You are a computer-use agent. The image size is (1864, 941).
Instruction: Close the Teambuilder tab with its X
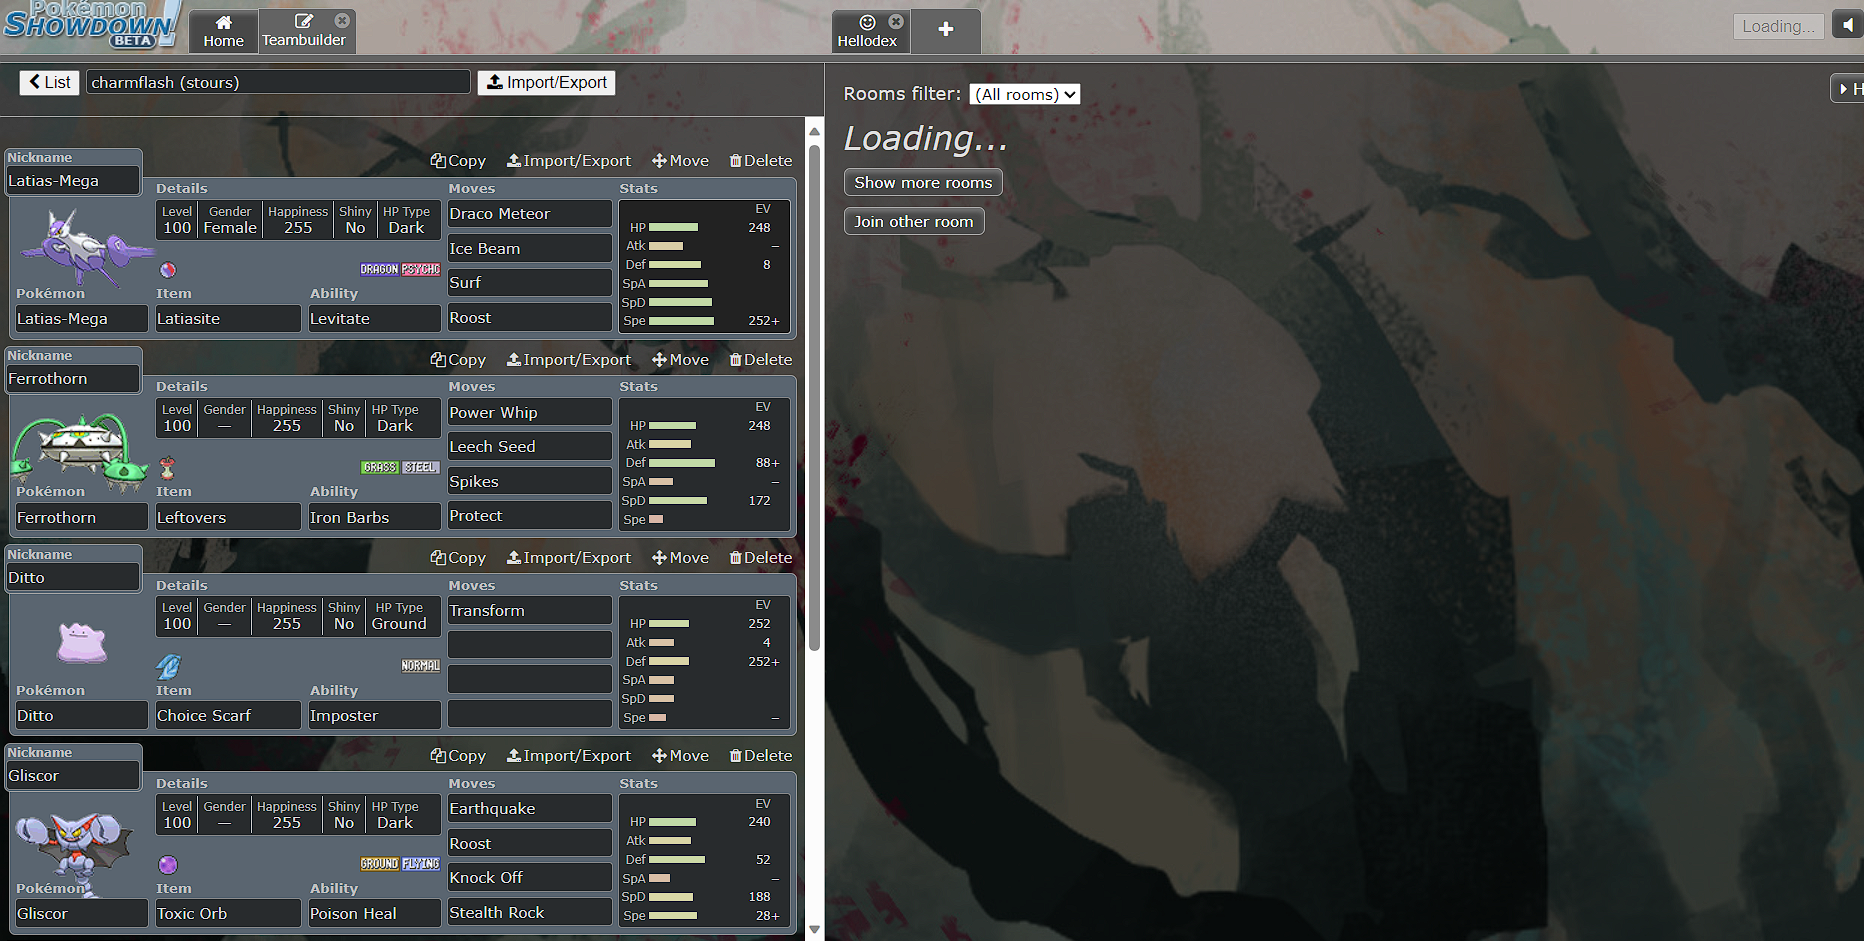point(342,20)
